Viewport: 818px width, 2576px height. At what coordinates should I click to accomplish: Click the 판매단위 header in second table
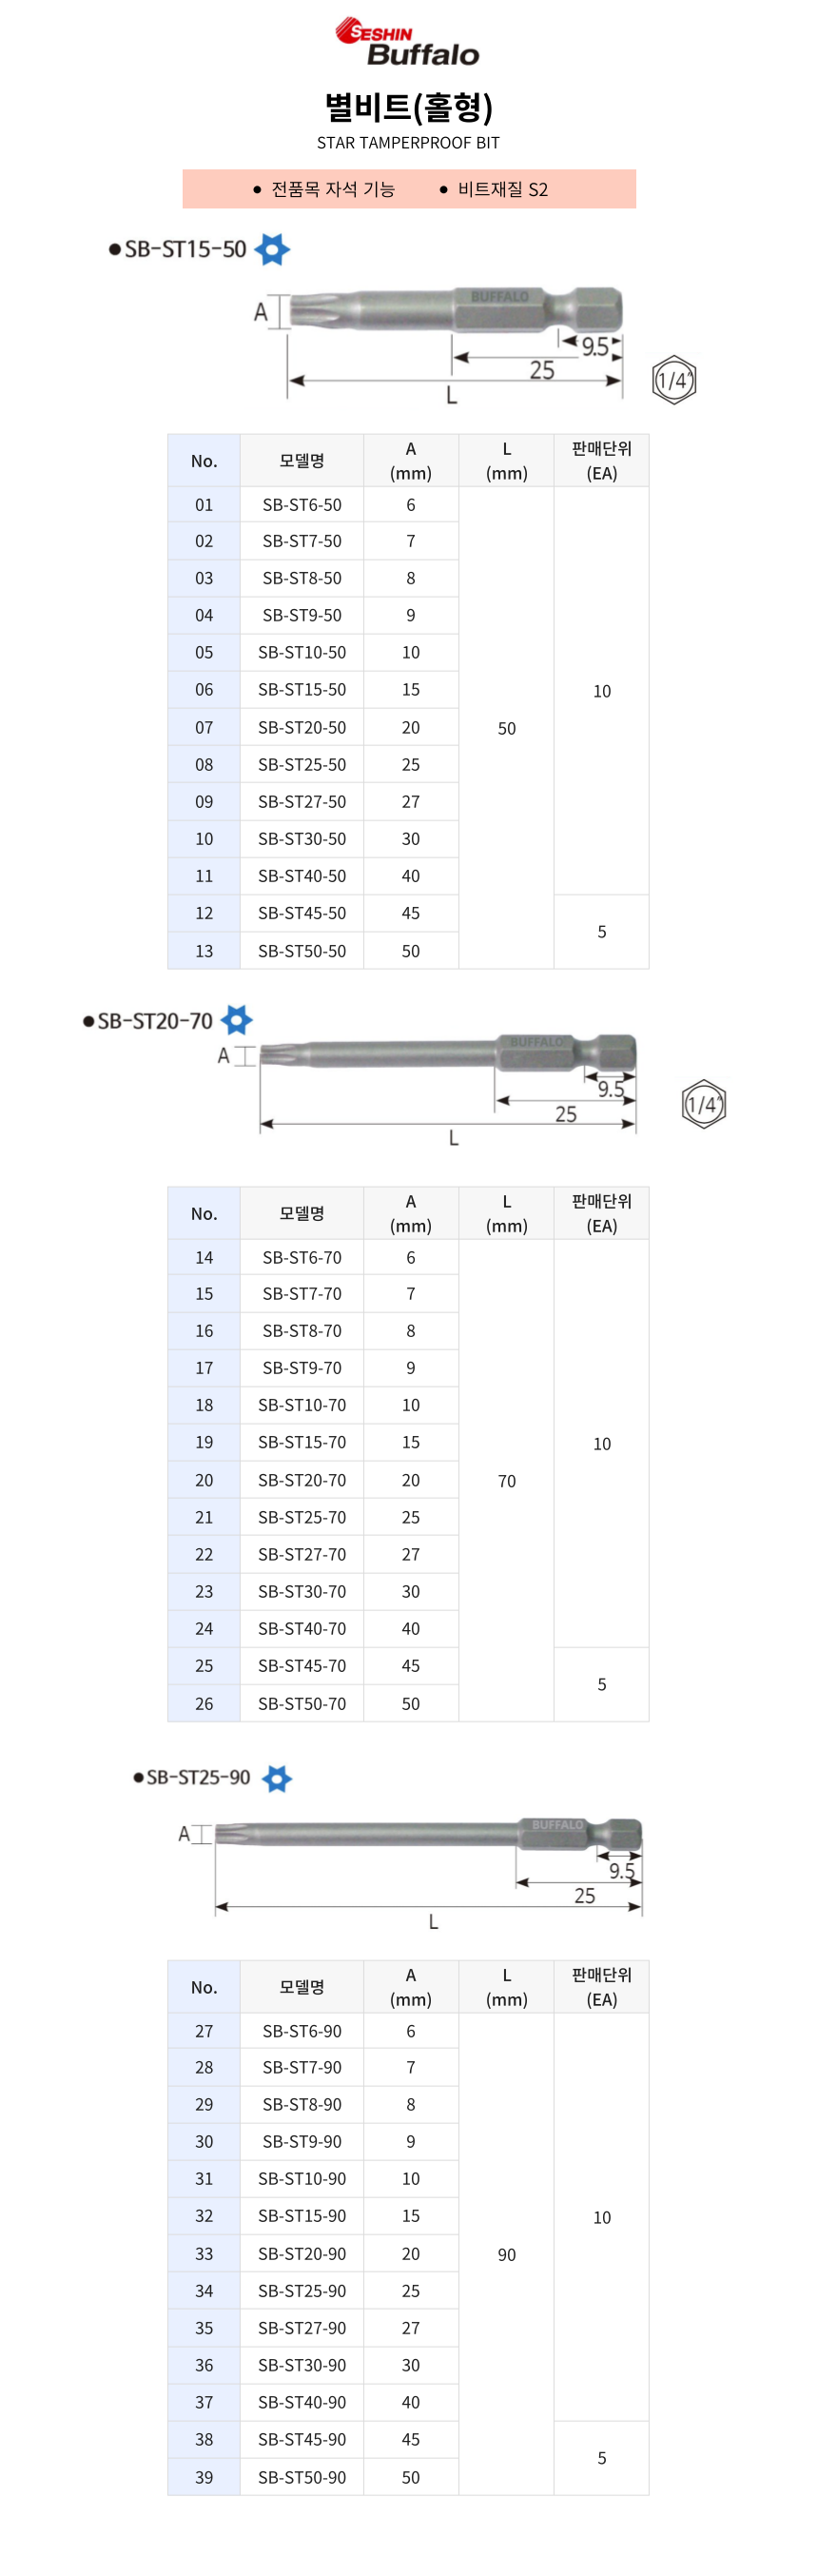tap(601, 1213)
